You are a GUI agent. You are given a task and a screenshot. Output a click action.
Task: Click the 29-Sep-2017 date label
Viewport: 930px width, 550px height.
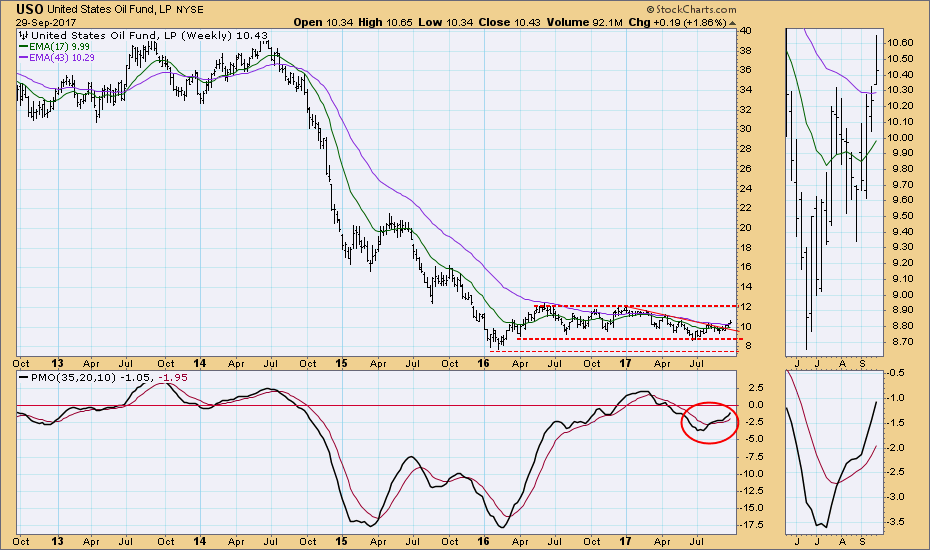coord(37,21)
